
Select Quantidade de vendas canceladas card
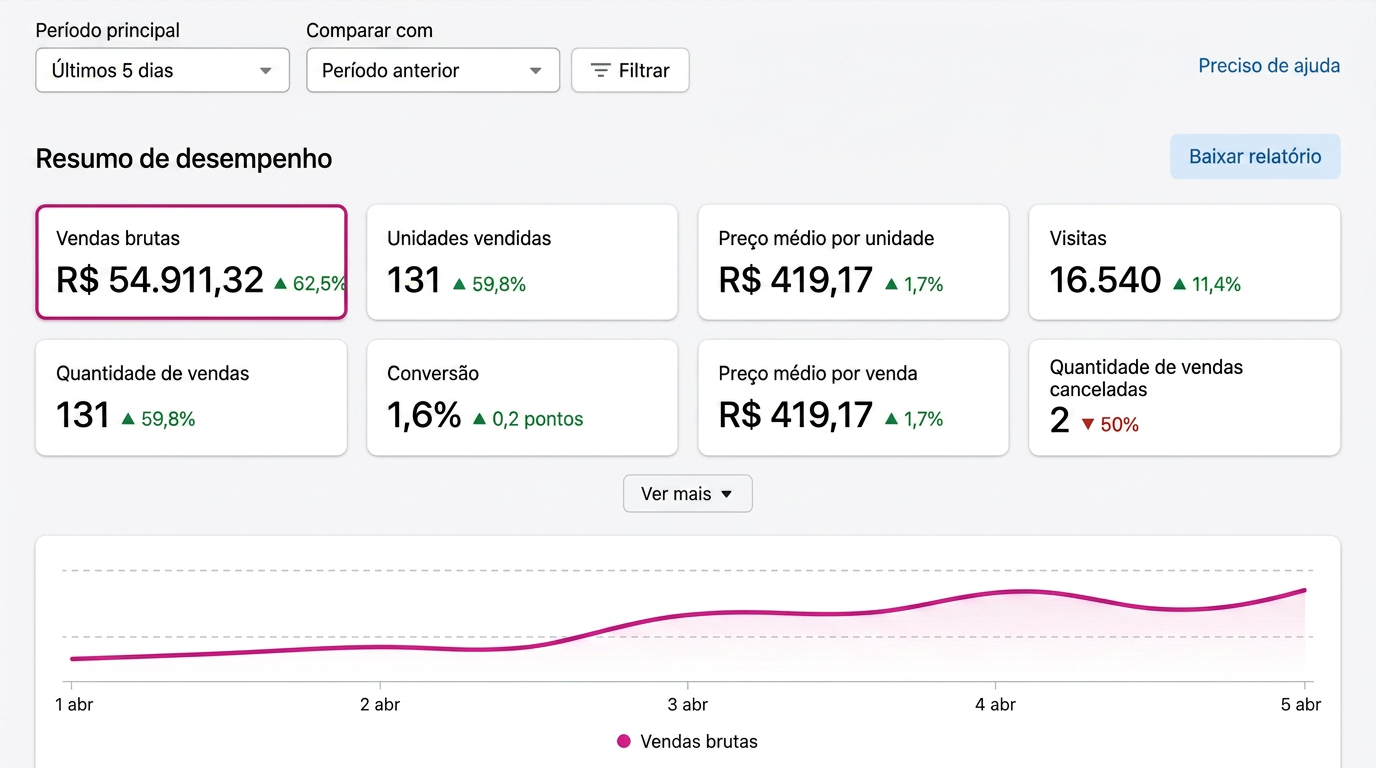point(1184,397)
